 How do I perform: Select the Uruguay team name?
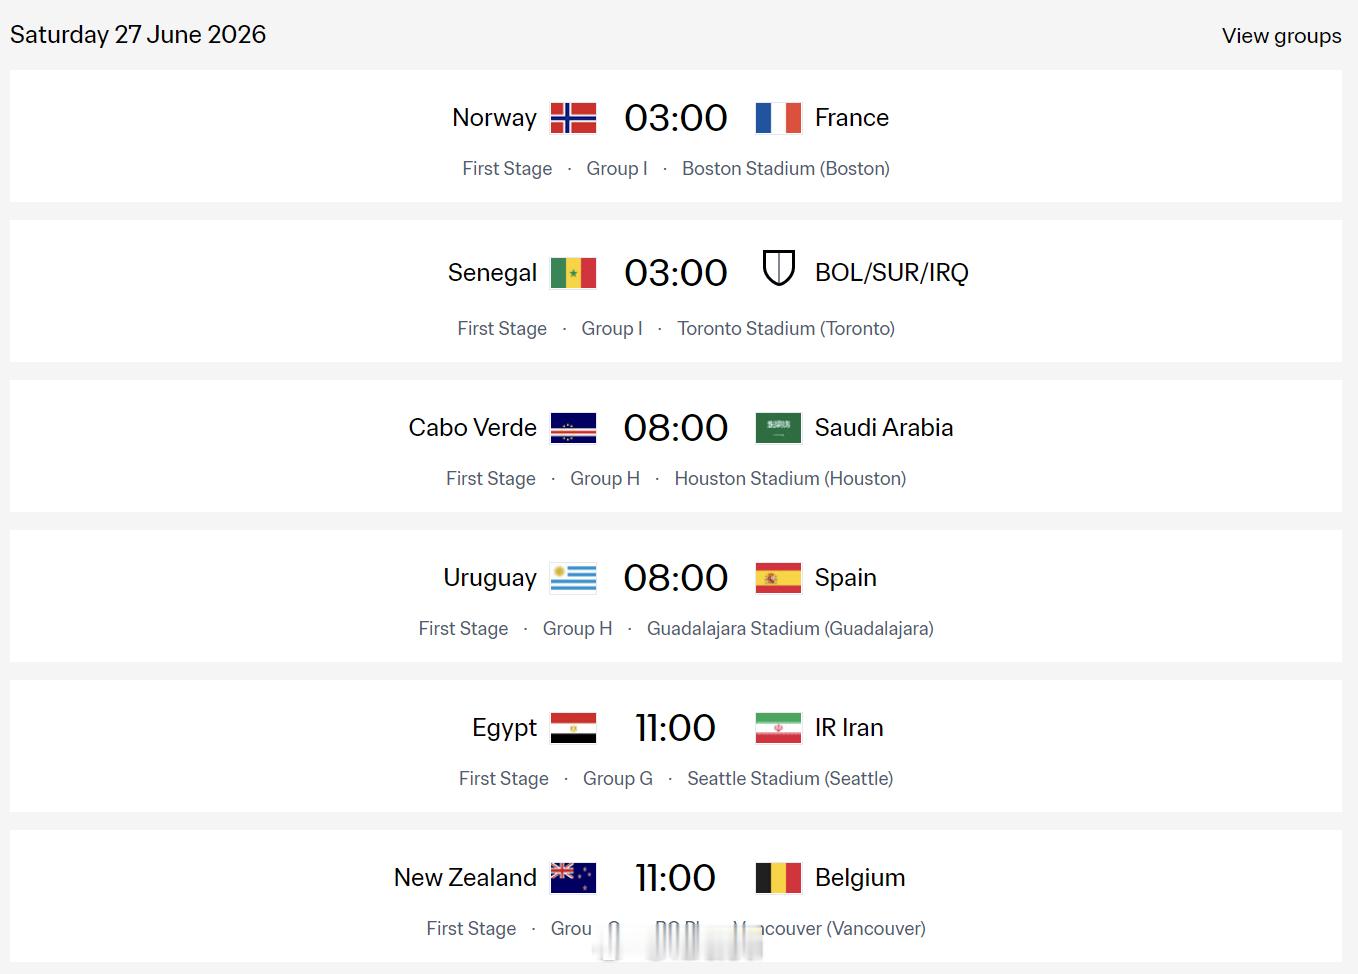pyautogui.click(x=490, y=578)
